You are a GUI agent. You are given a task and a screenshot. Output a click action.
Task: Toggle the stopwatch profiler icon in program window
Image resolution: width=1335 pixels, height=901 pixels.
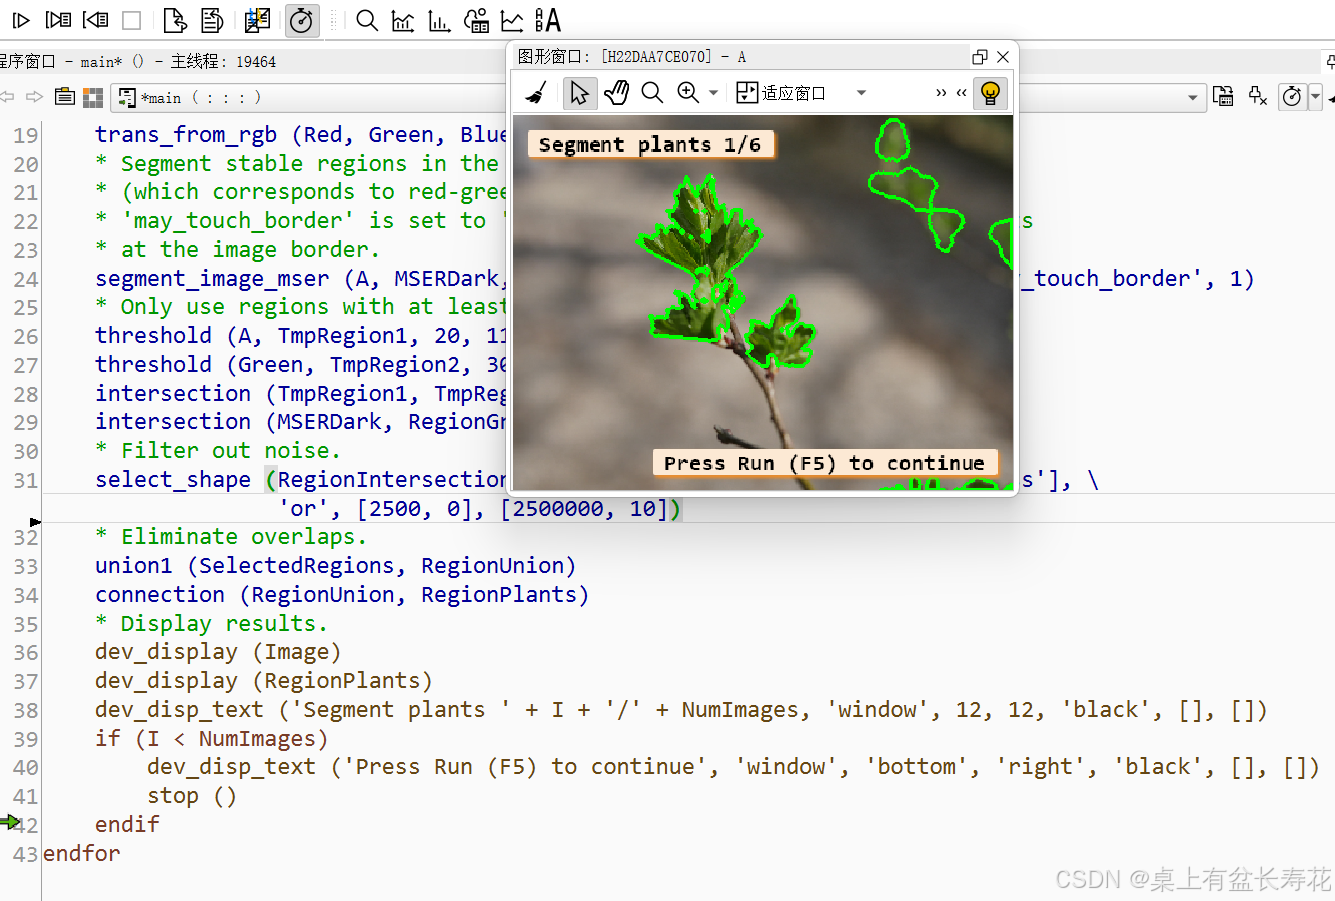coord(1292,96)
